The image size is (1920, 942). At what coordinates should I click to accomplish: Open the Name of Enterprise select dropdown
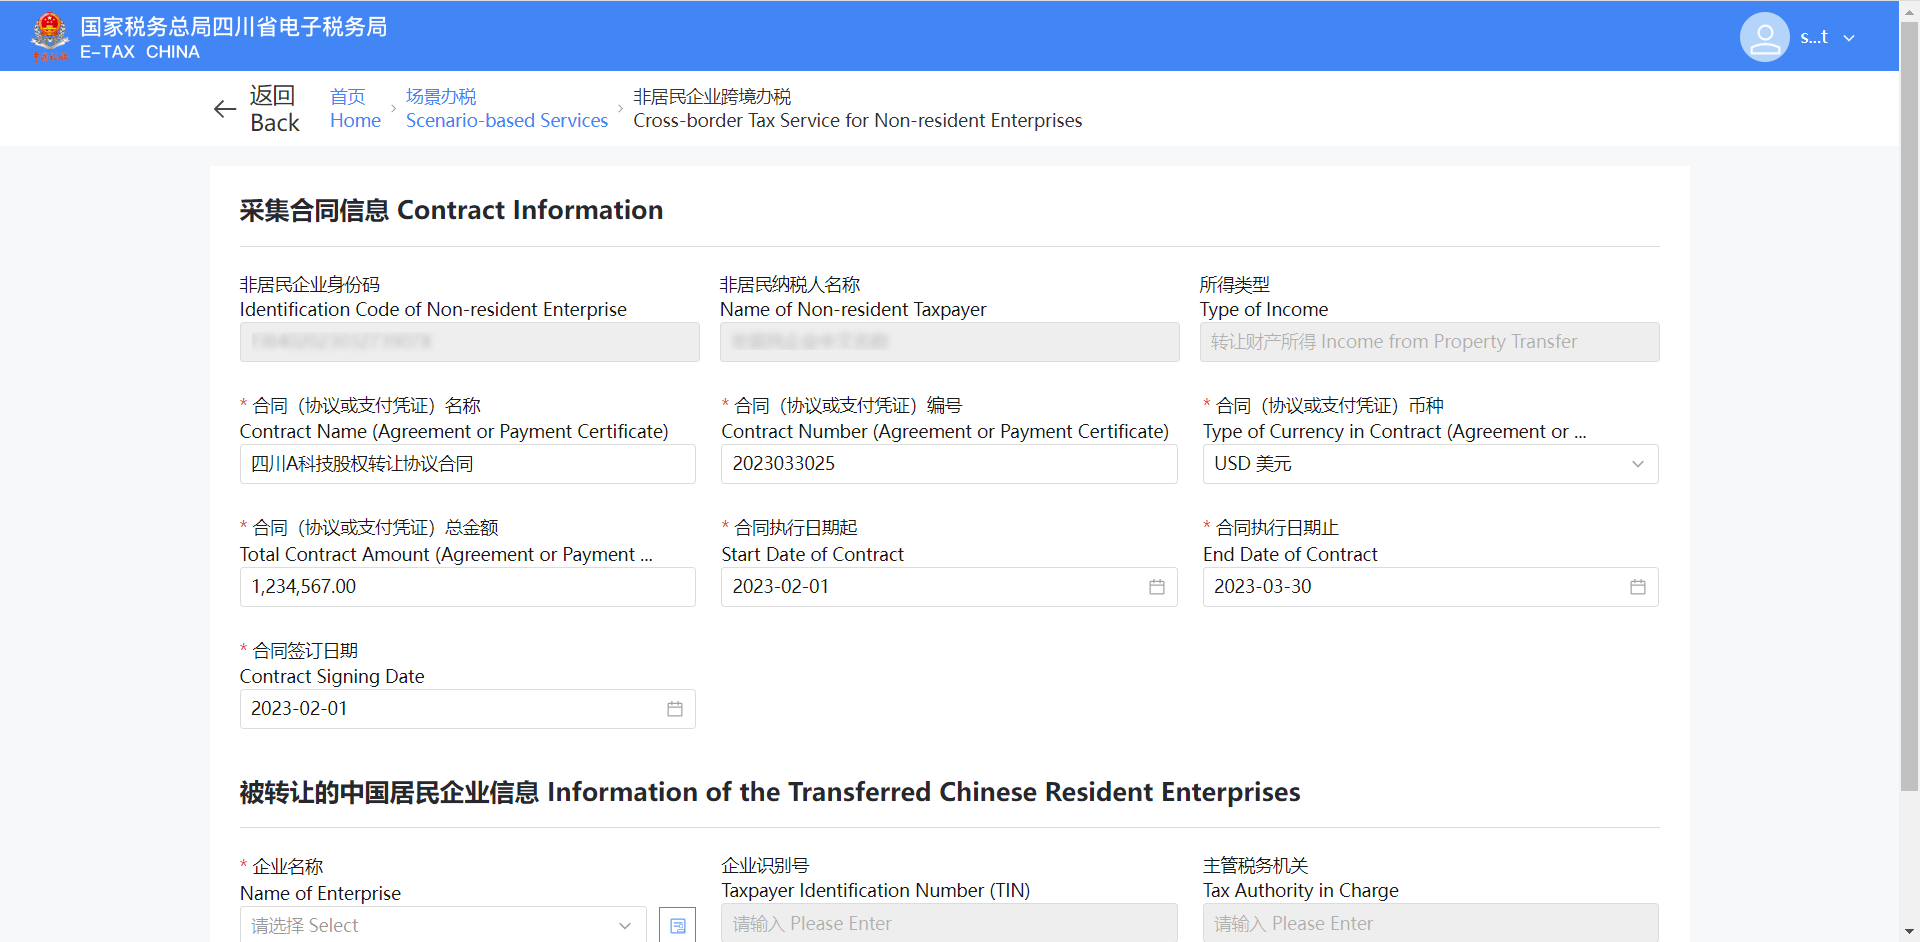pyautogui.click(x=442, y=925)
